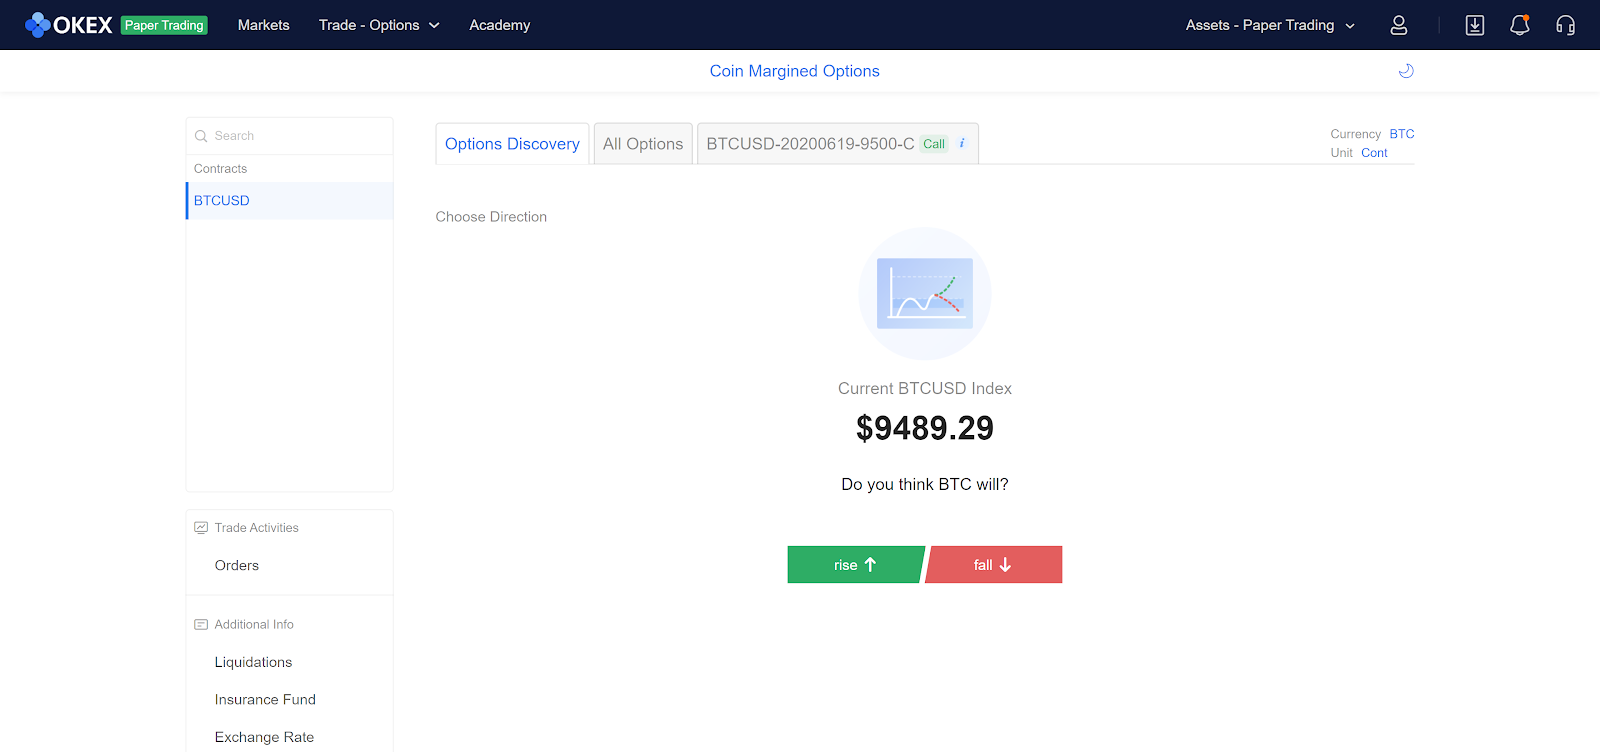Click the download app icon
The width and height of the screenshot is (1600, 752).
1474,25
